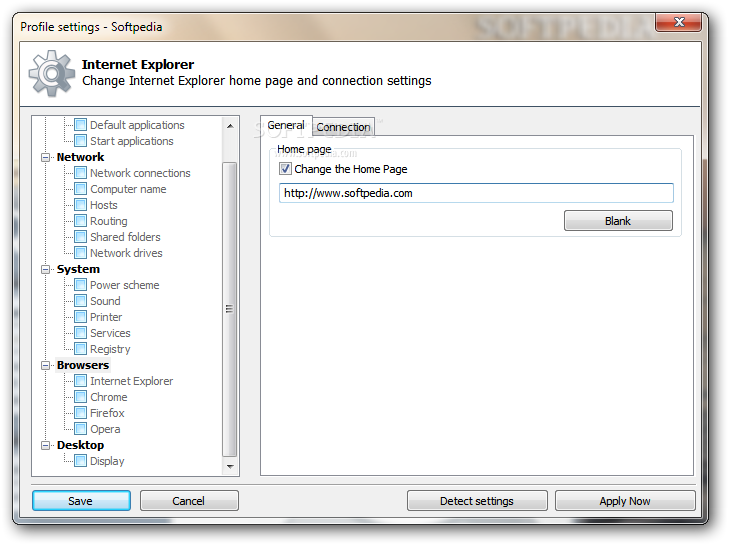
Task: Select the Opera tree label
Action: point(105,429)
